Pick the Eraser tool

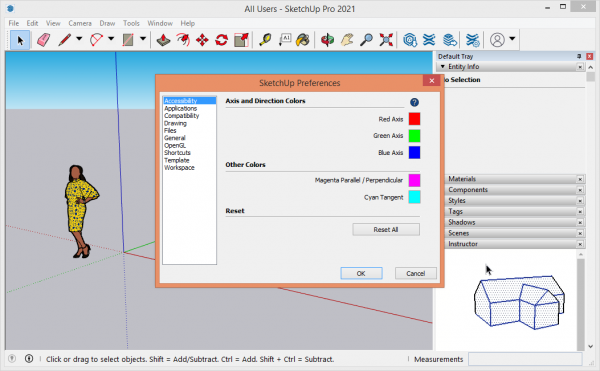tap(43, 40)
